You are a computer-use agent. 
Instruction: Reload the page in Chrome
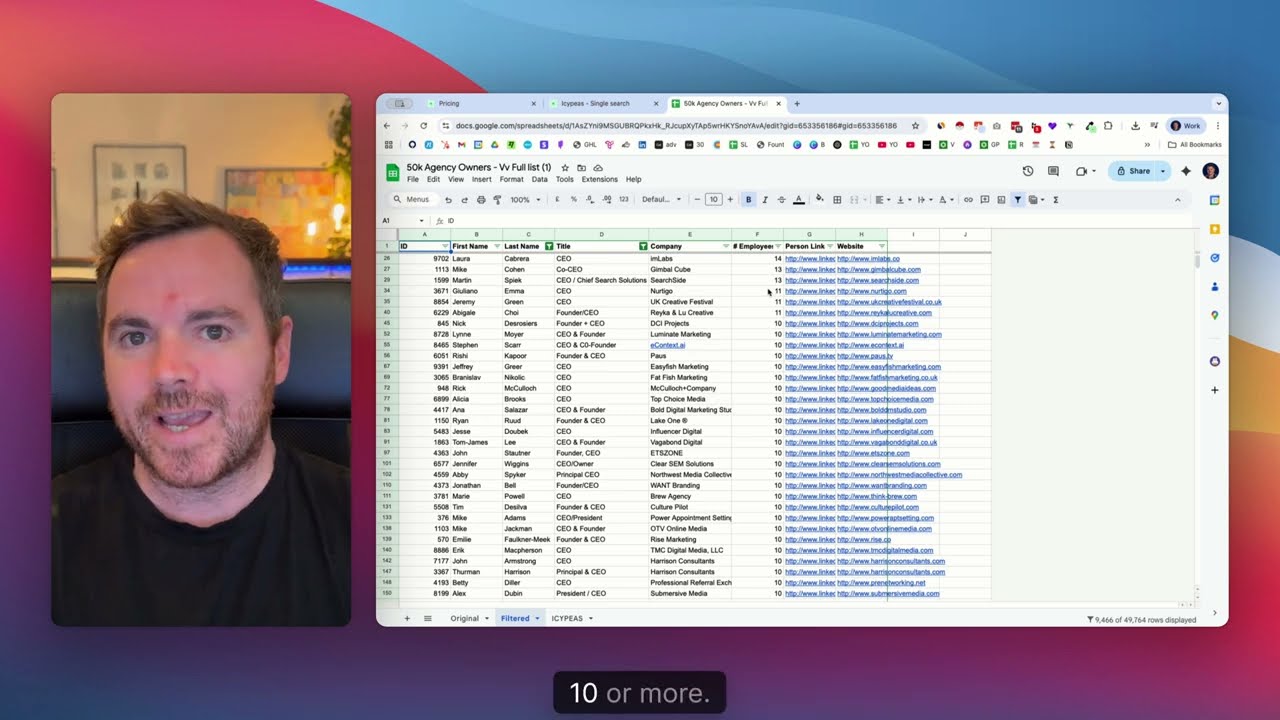tap(423, 126)
